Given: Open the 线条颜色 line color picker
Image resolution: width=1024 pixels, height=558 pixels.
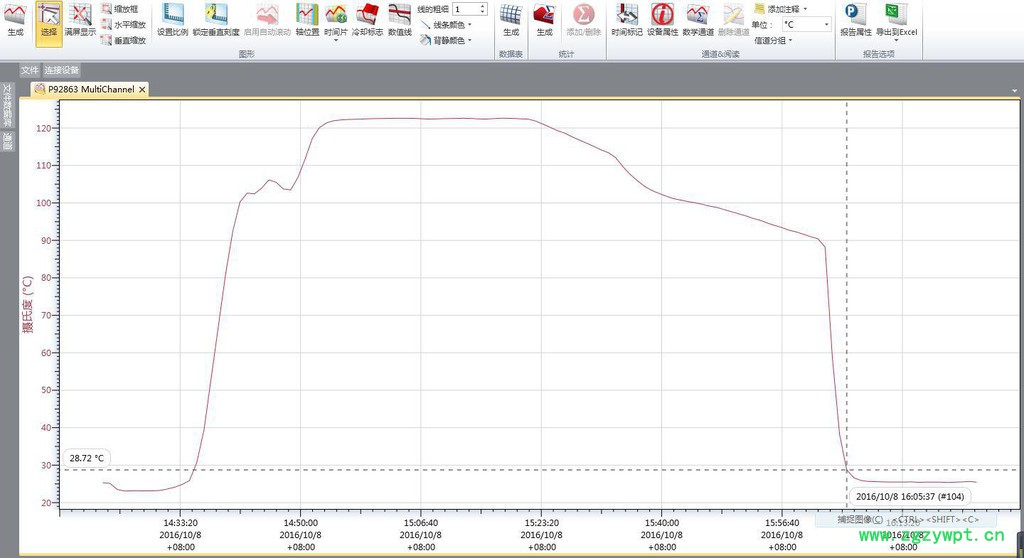Looking at the screenshot, I should coord(447,25).
